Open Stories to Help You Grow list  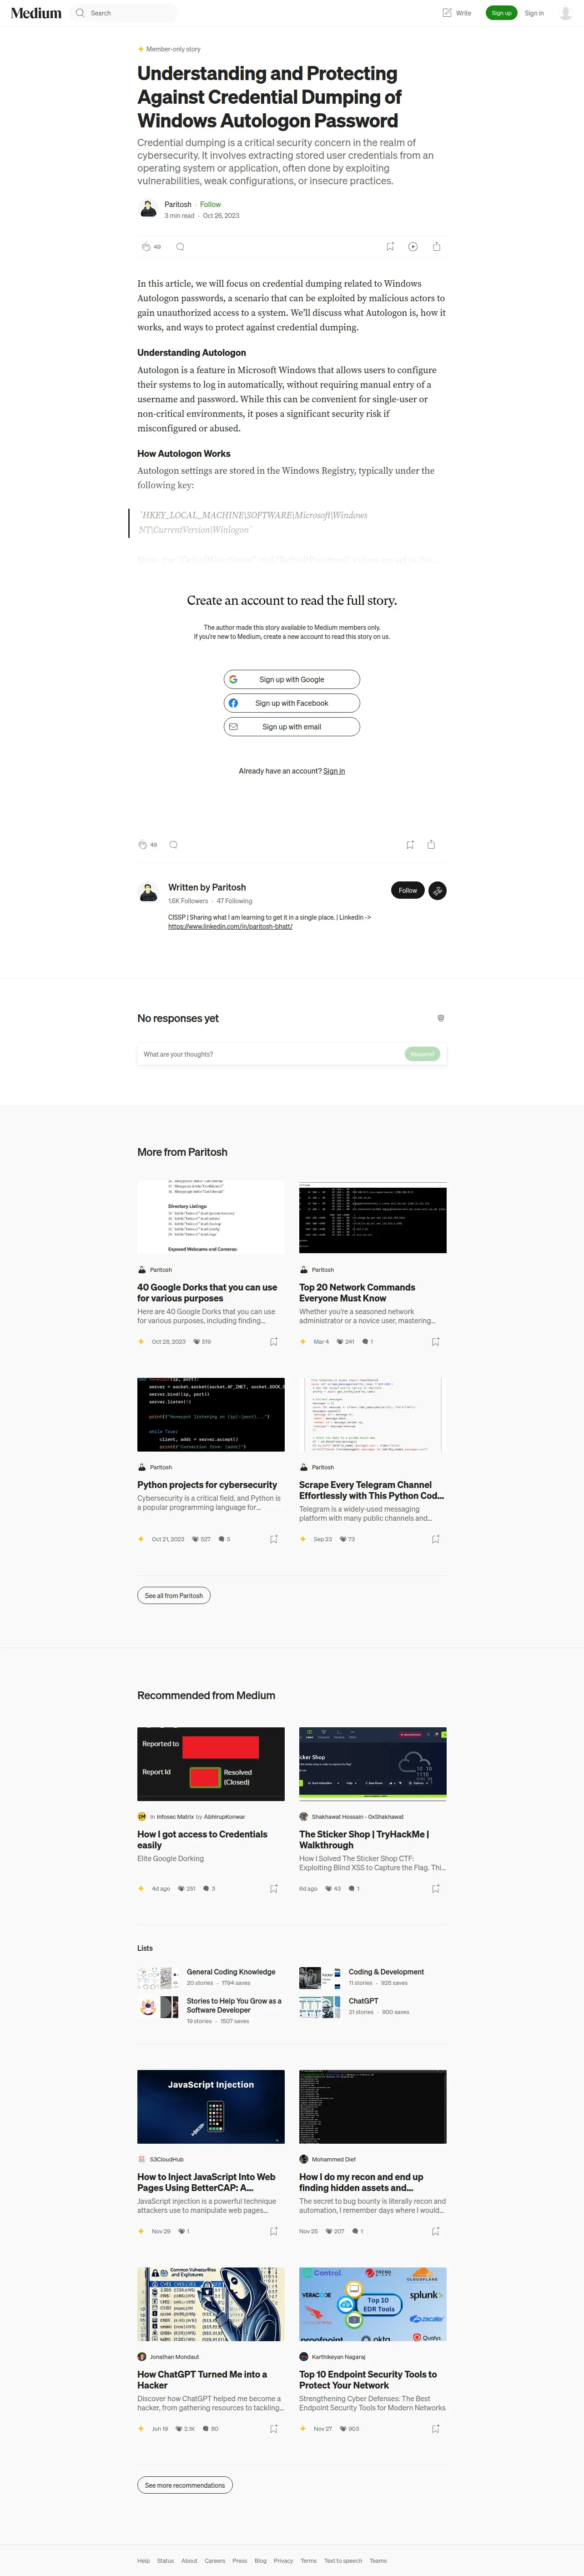(x=234, y=2005)
